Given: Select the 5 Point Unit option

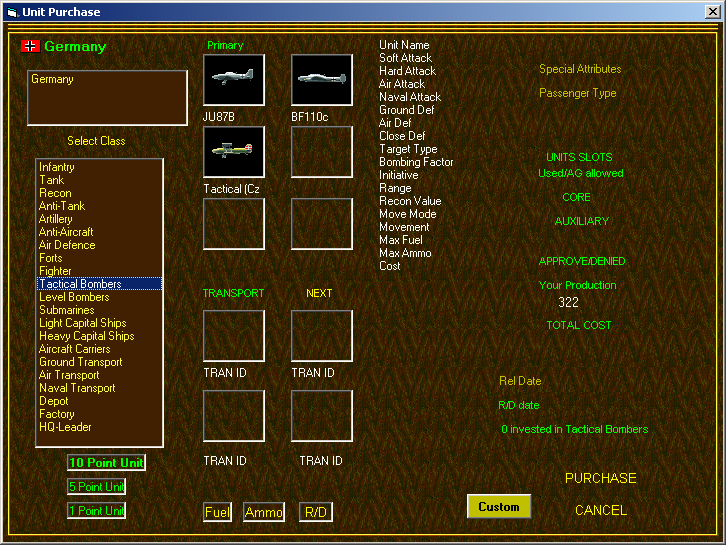Looking at the screenshot, I should (x=96, y=487).
